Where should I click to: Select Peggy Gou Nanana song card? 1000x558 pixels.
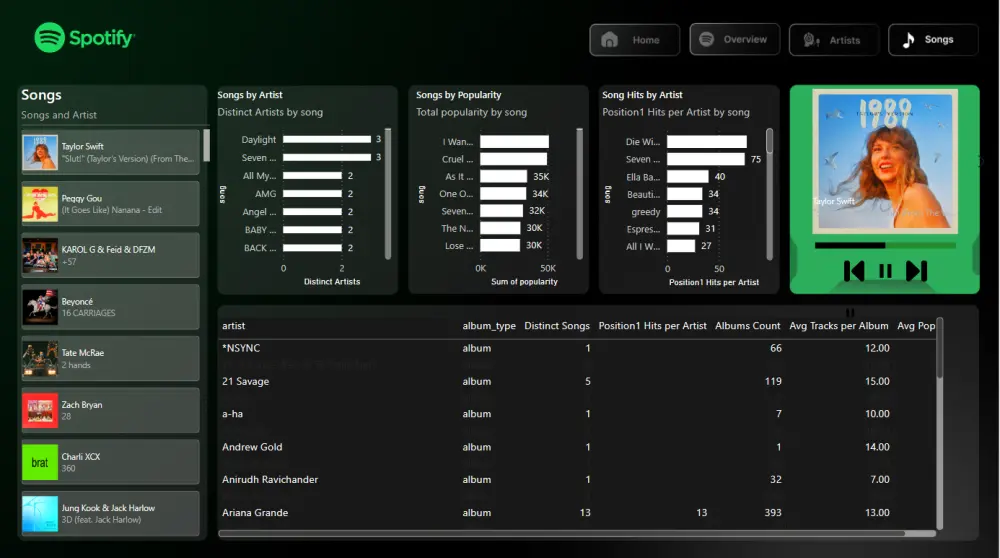coord(111,204)
